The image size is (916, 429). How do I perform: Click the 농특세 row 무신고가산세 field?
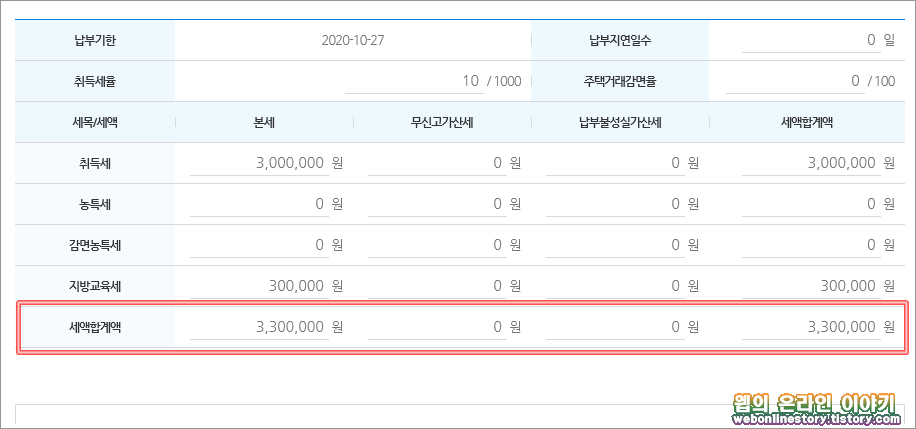coord(437,204)
